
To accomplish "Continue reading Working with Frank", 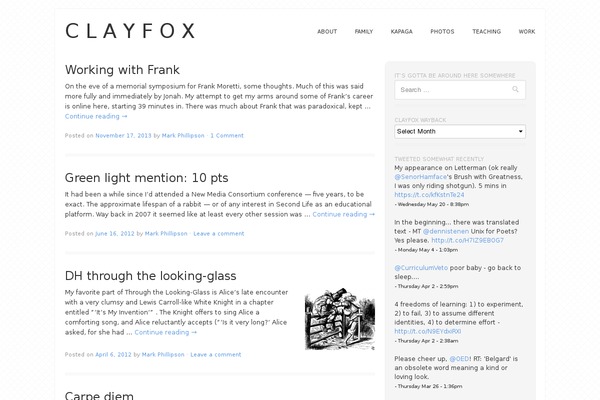I will click(96, 116).
